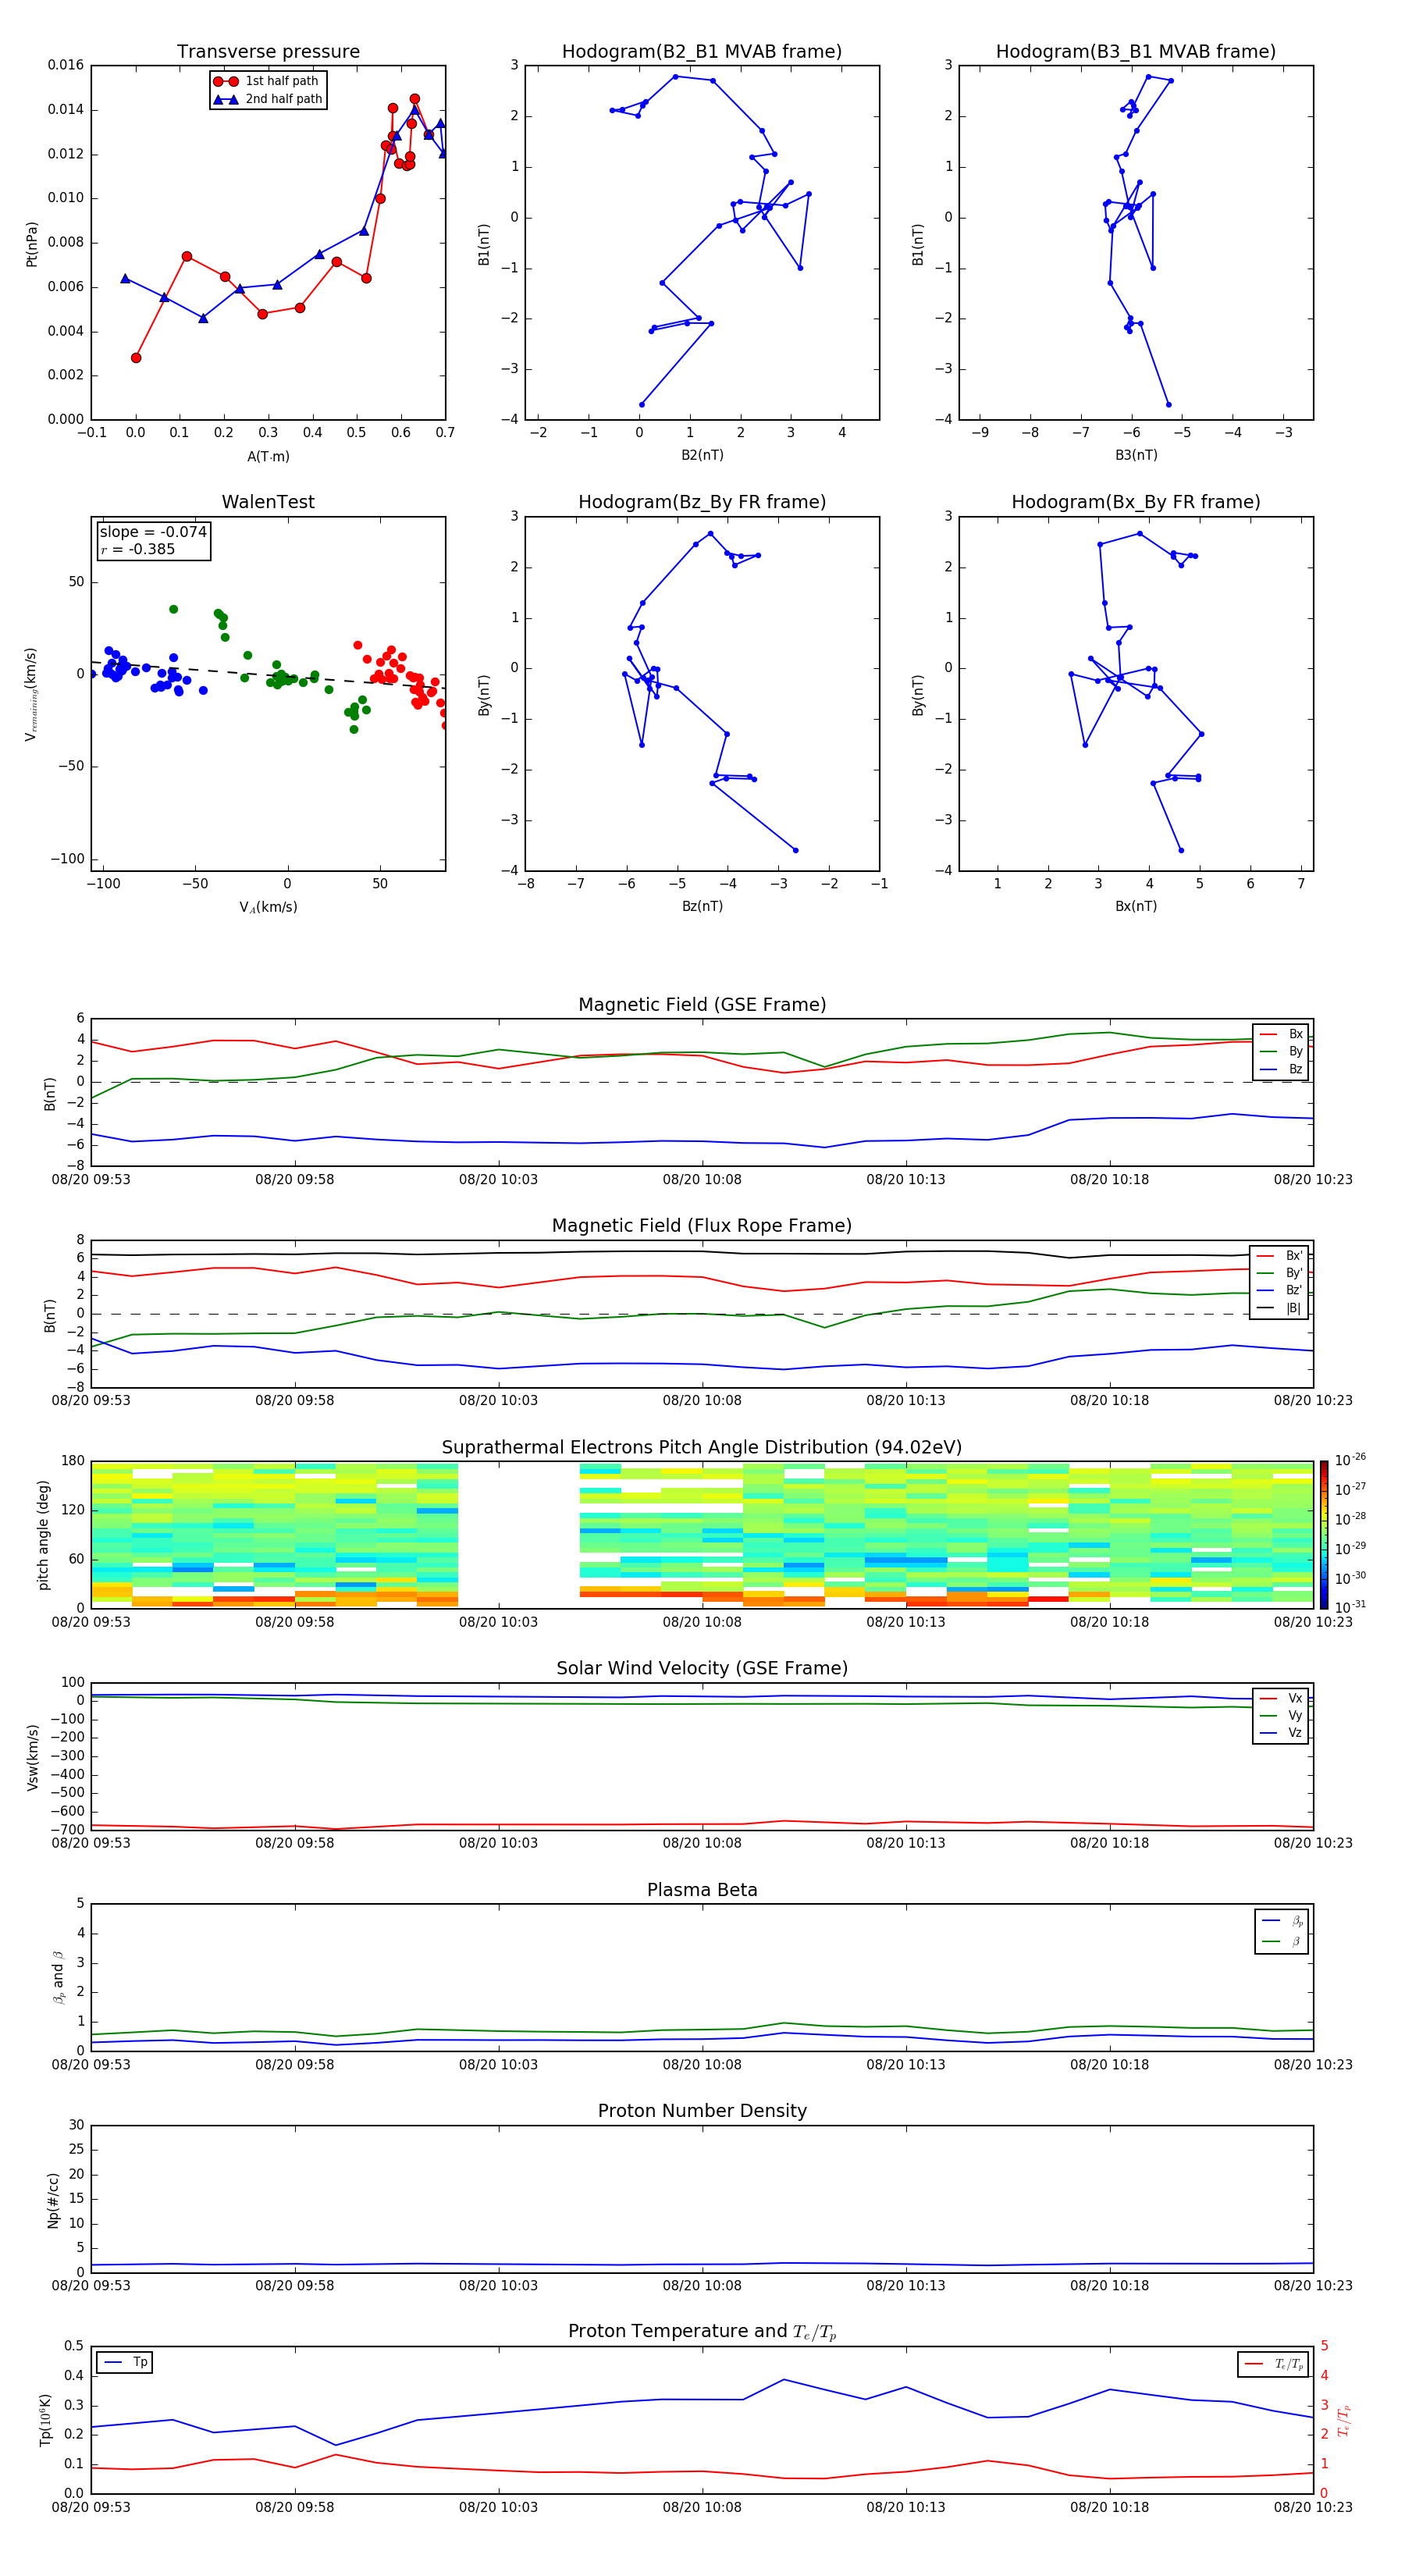Select the blue Tp legend entry
Image resolution: width=1405 pixels, height=2576 pixels.
124,2362
